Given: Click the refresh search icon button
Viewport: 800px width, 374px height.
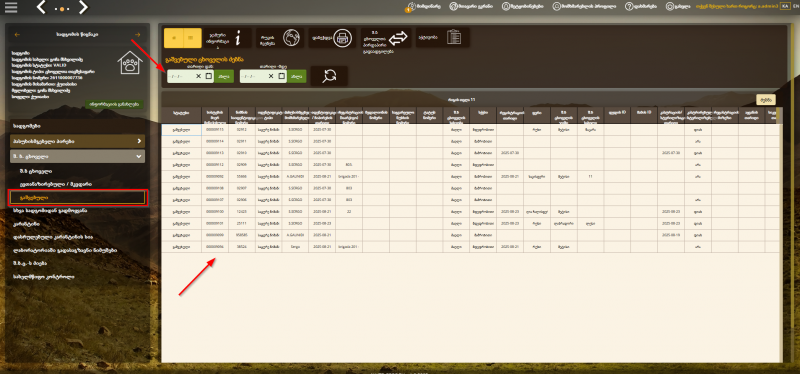Looking at the screenshot, I should (x=330, y=76).
